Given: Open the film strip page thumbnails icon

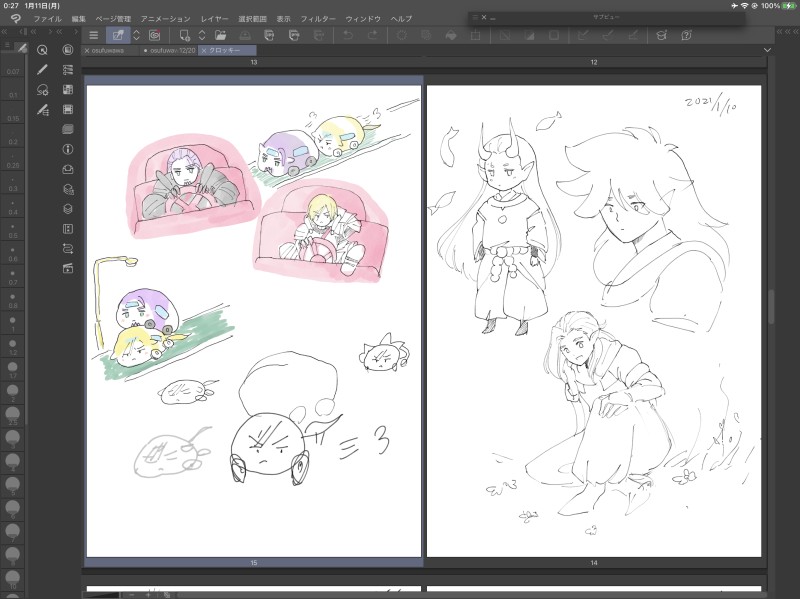Looking at the screenshot, I should click(68, 89).
